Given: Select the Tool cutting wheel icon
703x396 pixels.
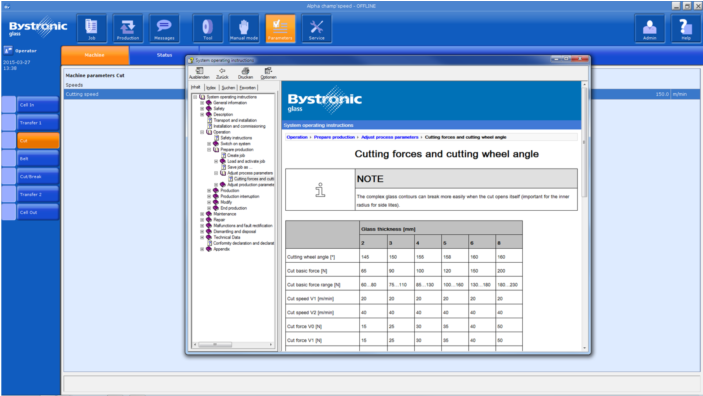Looking at the screenshot, I should 208,28.
